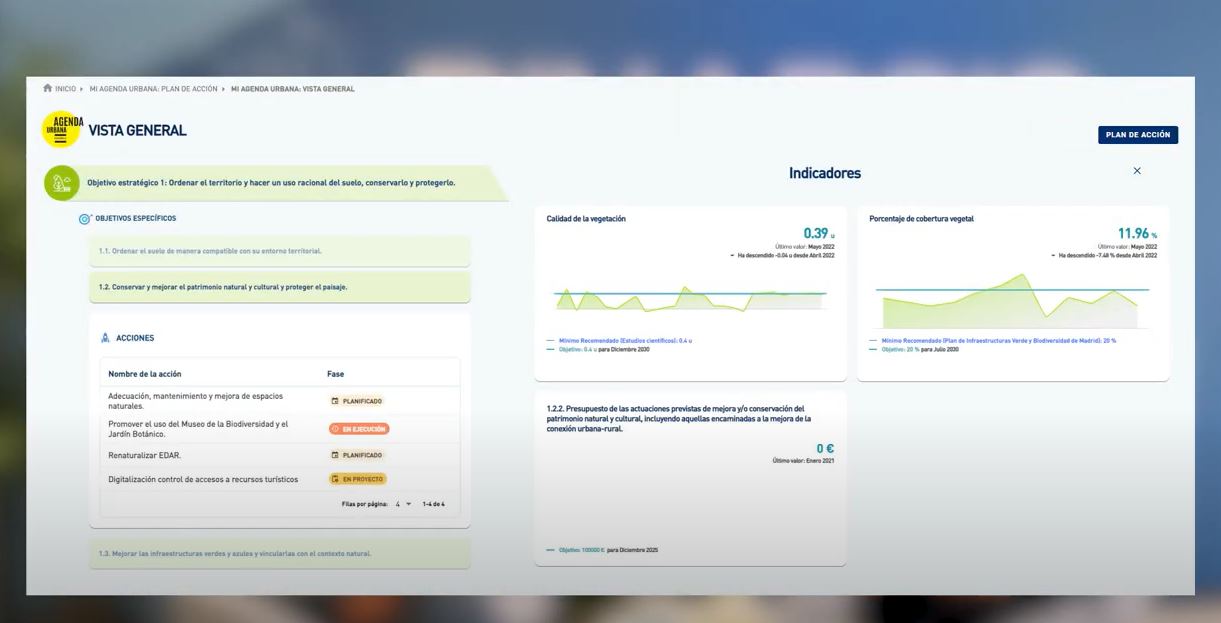
Task: Open the Filas por página dropdown
Action: click(x=403, y=504)
